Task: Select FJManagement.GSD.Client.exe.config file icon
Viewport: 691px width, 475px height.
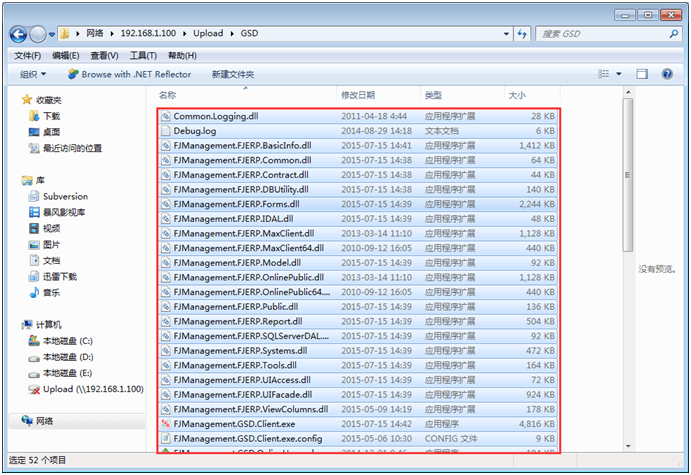Action: point(166,438)
